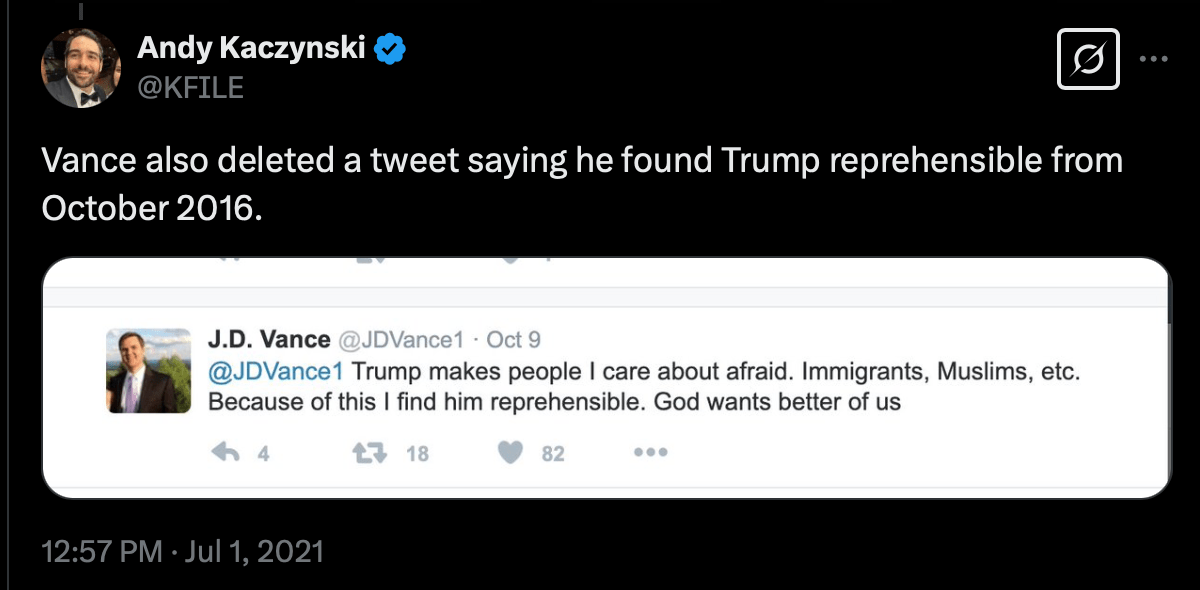Open Andy Kaczynski's profile avatar
Viewport: 1200px width, 590px height.
pyautogui.click(x=81, y=68)
